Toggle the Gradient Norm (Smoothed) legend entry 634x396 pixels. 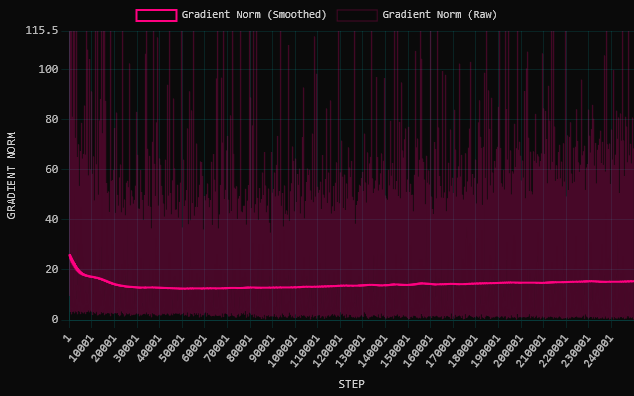click(x=231, y=15)
